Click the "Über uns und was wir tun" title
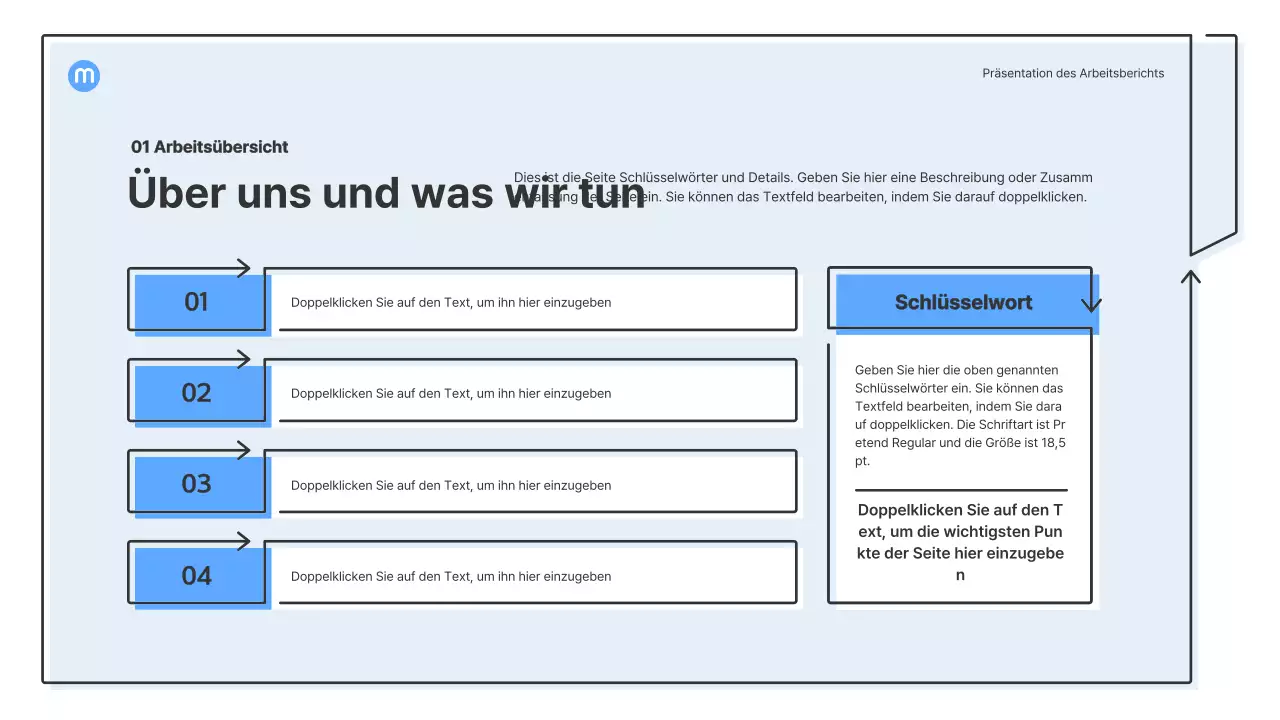 pyautogui.click(x=385, y=192)
